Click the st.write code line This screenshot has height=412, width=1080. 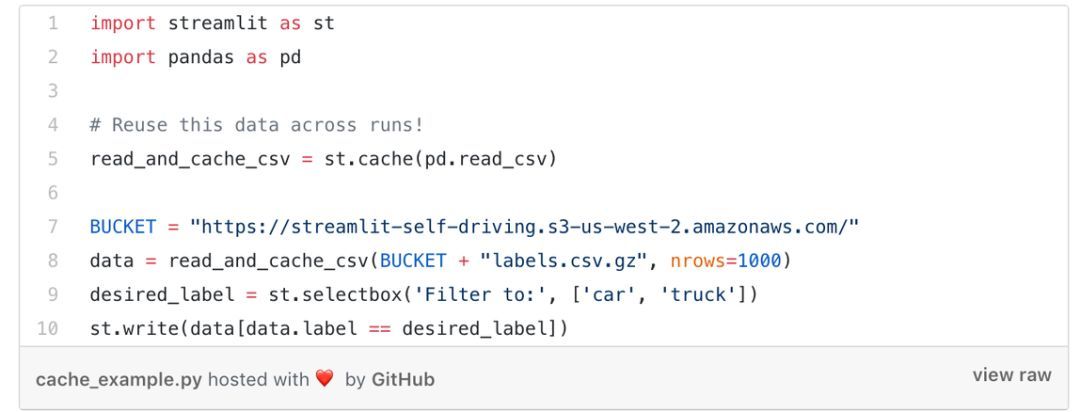tap(329, 329)
